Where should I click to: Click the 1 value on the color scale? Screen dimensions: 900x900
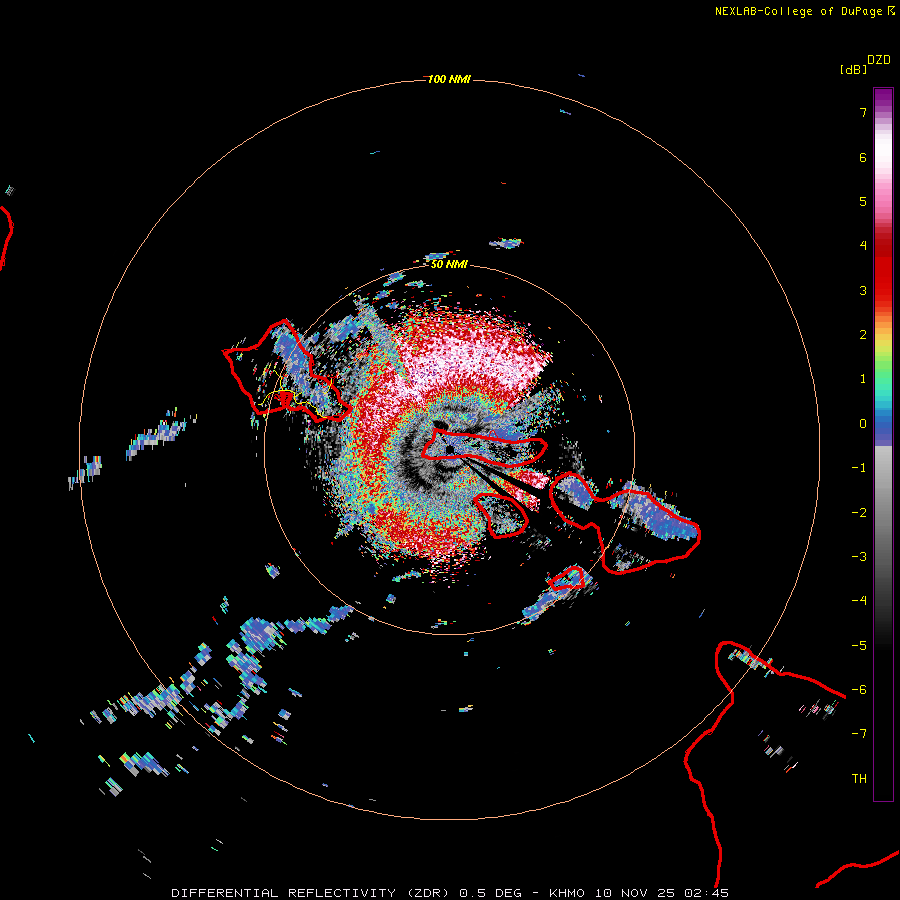(x=863, y=379)
